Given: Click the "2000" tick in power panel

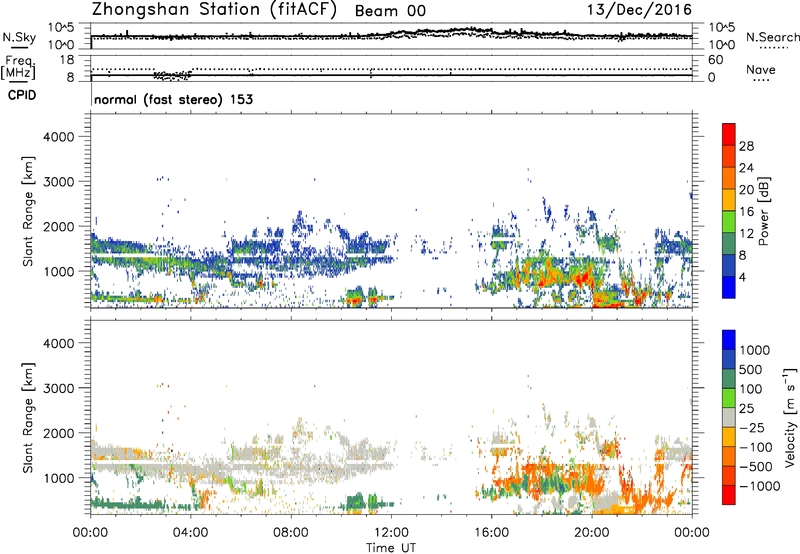Looking at the screenshot, I should point(58,226).
